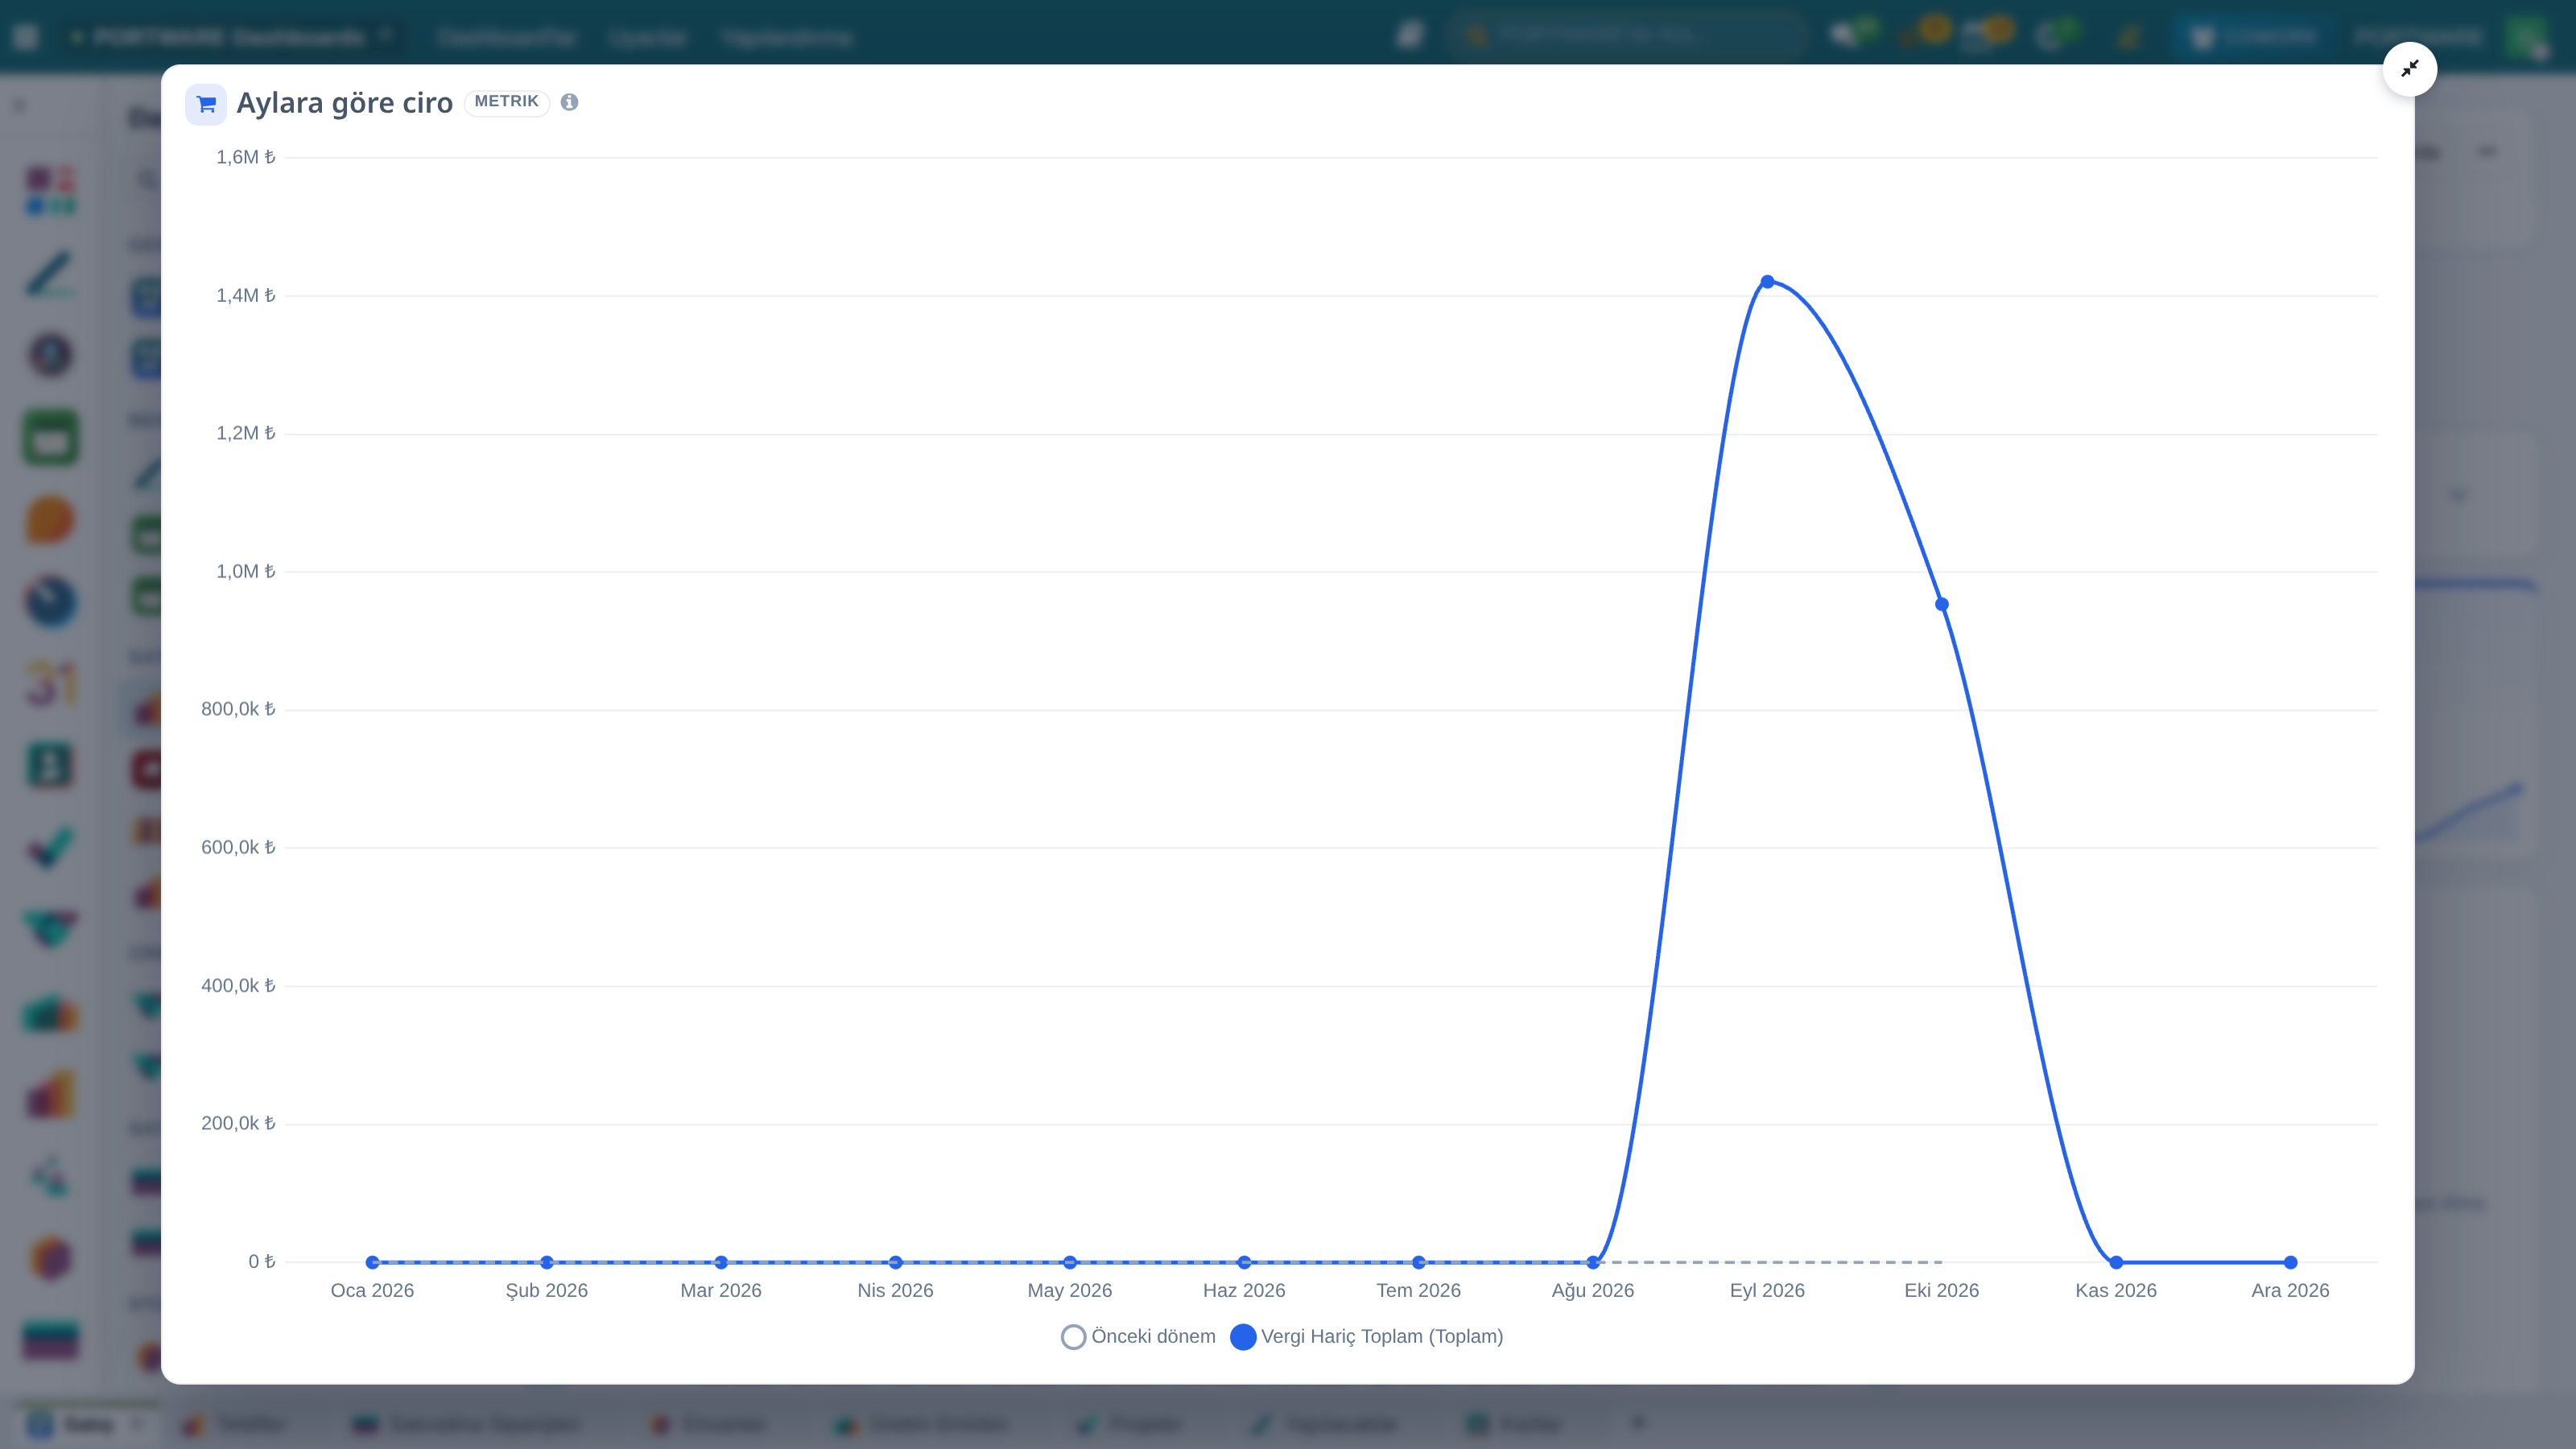Click the 800,0k ₺ y-axis label
This screenshot has width=2576, height=1449.
pyautogui.click(x=238, y=709)
